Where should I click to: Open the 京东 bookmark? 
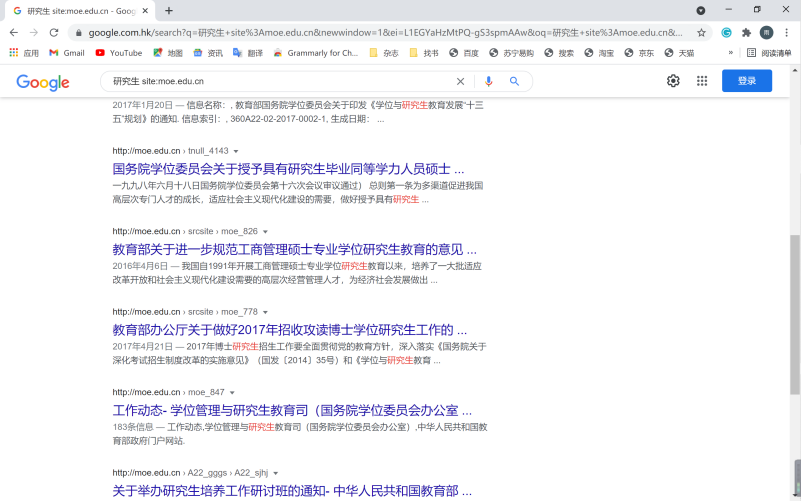coord(639,53)
